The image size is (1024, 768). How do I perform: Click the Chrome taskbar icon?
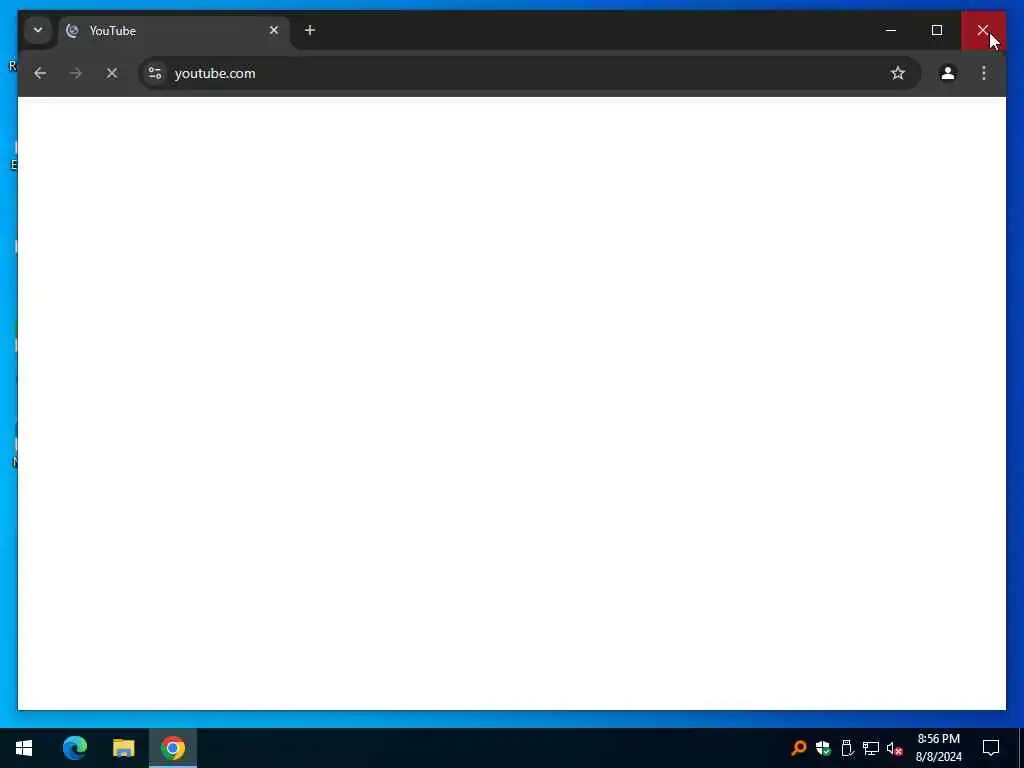[x=173, y=748]
